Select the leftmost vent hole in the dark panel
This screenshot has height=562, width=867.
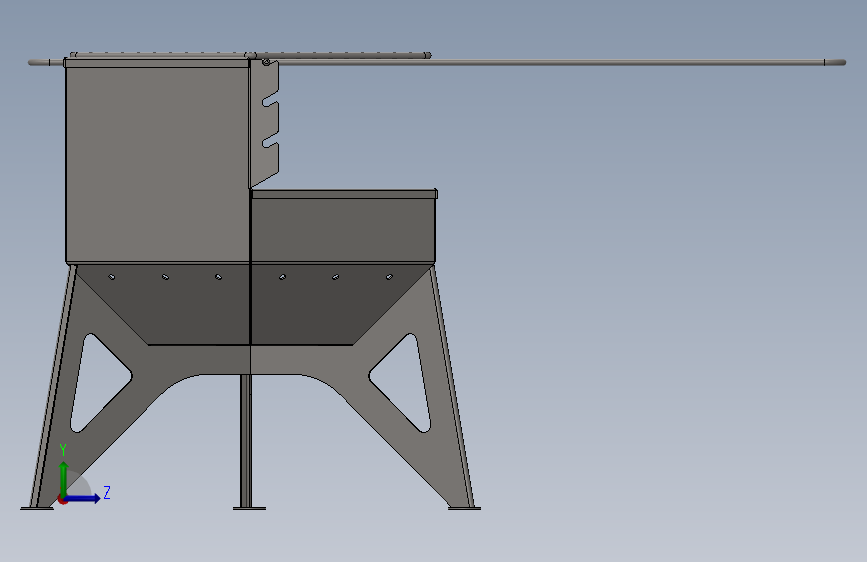click(112, 277)
